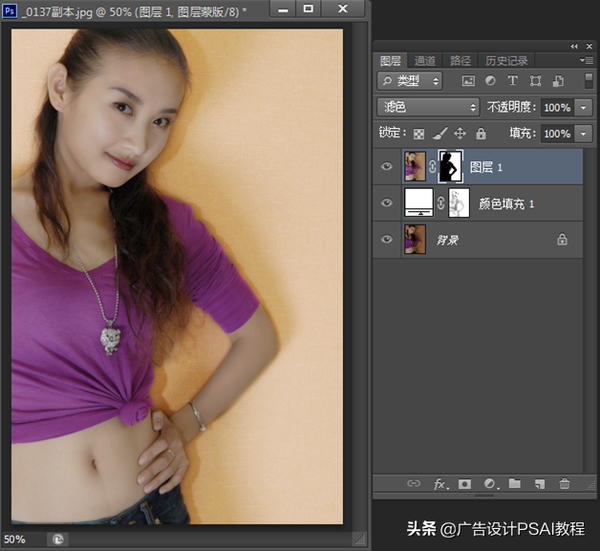Switch to the 通道 tab

pos(425,60)
